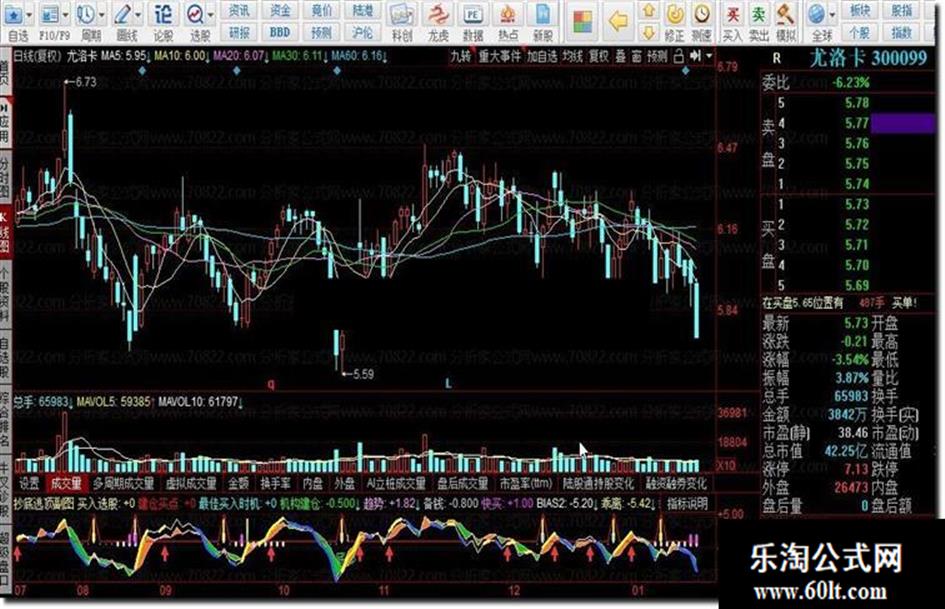945x609 pixels.
Task: Click stock title 尤洛卡 300099
Action: 868,58
